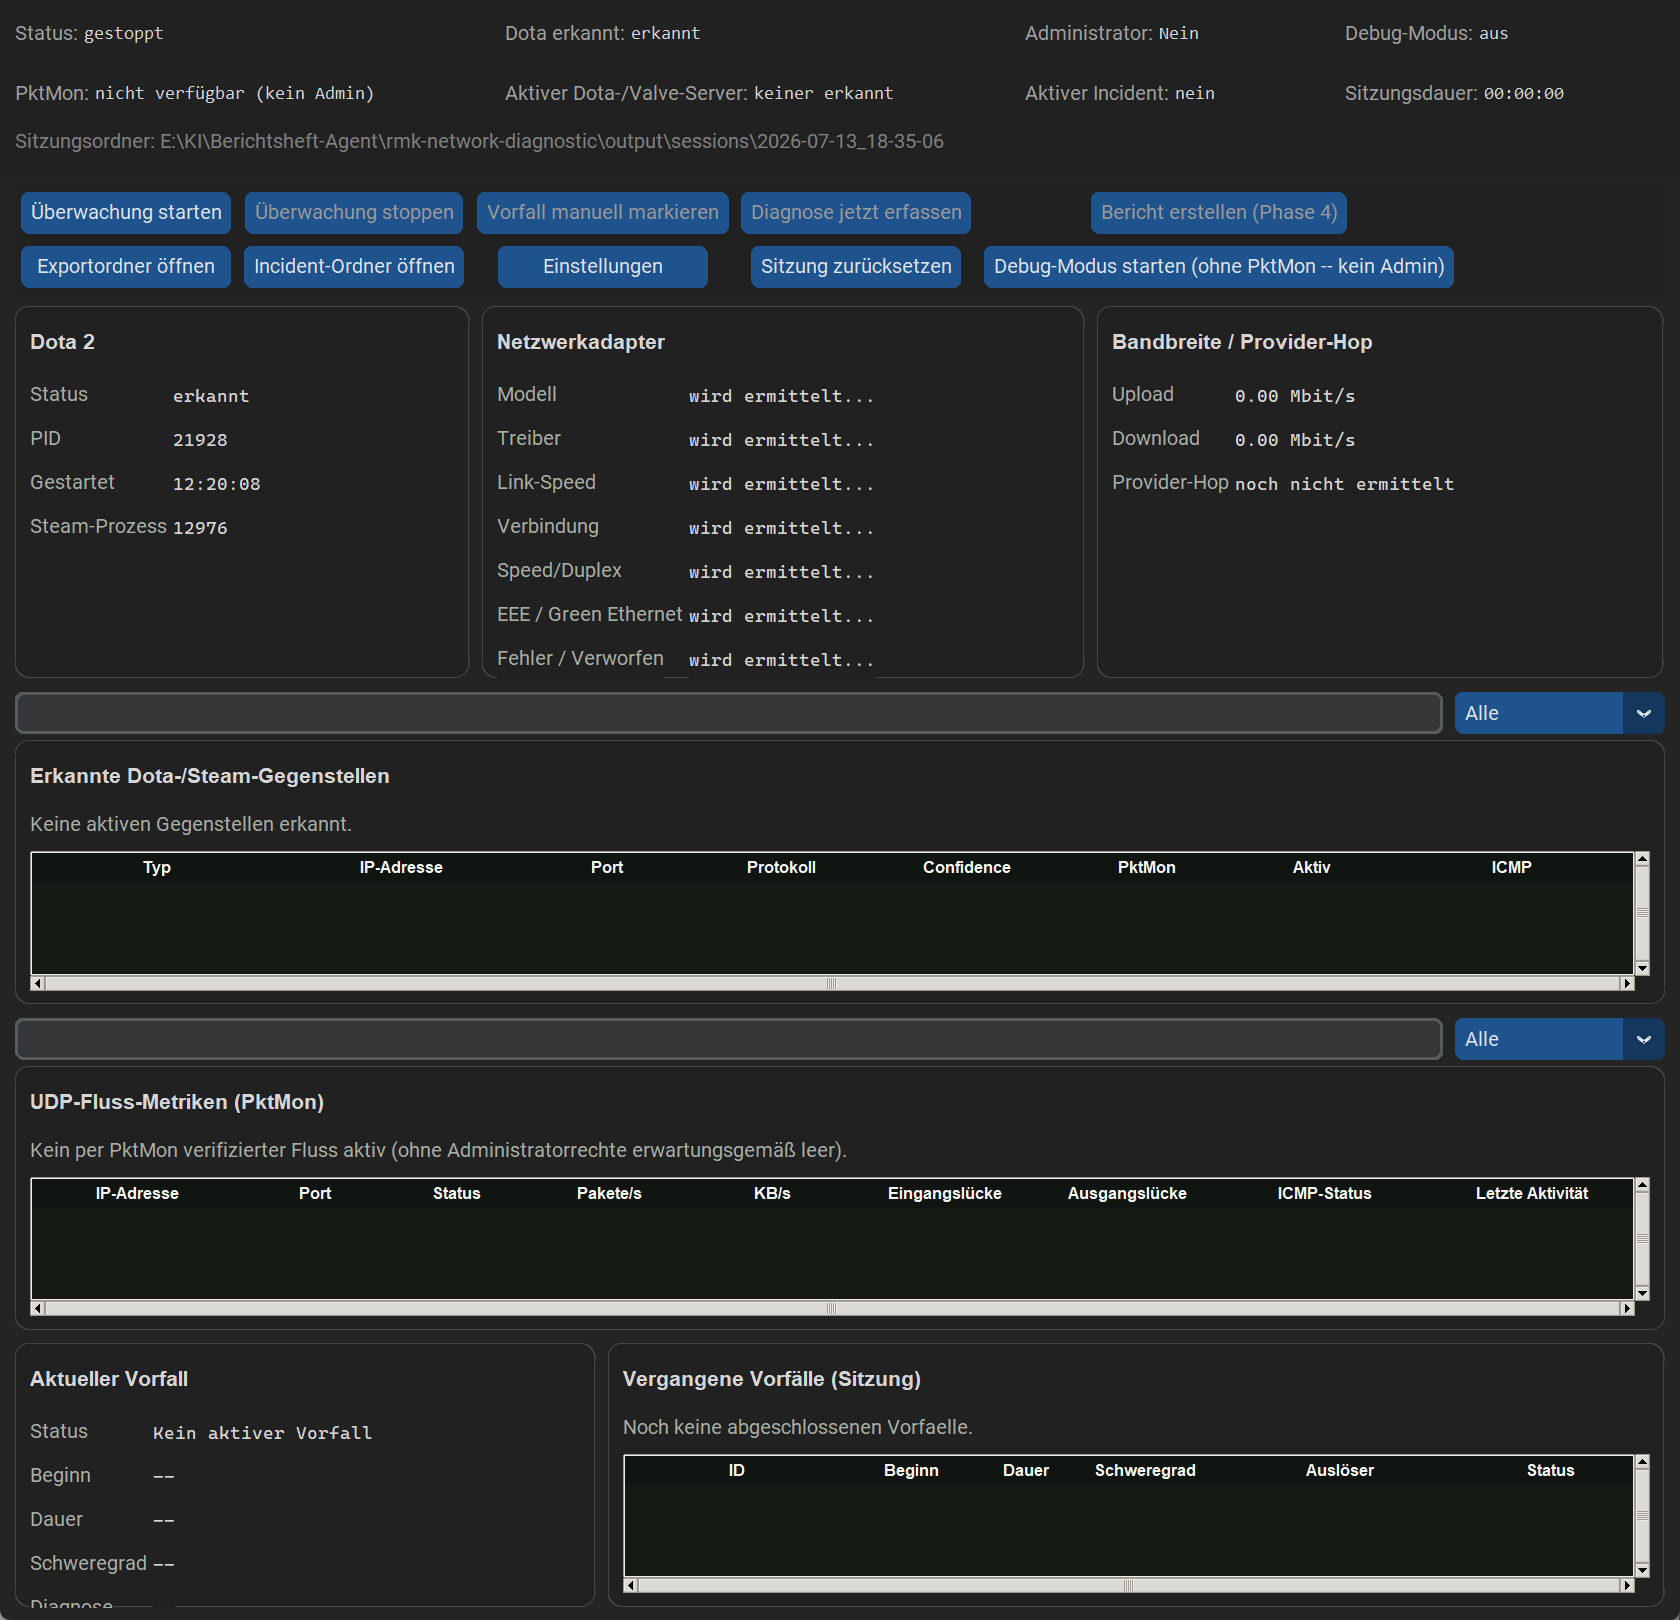Click 'noch nicht ermittelt' Provider-Hop value
Viewport: 1680px width, 1620px height.
1344,484
